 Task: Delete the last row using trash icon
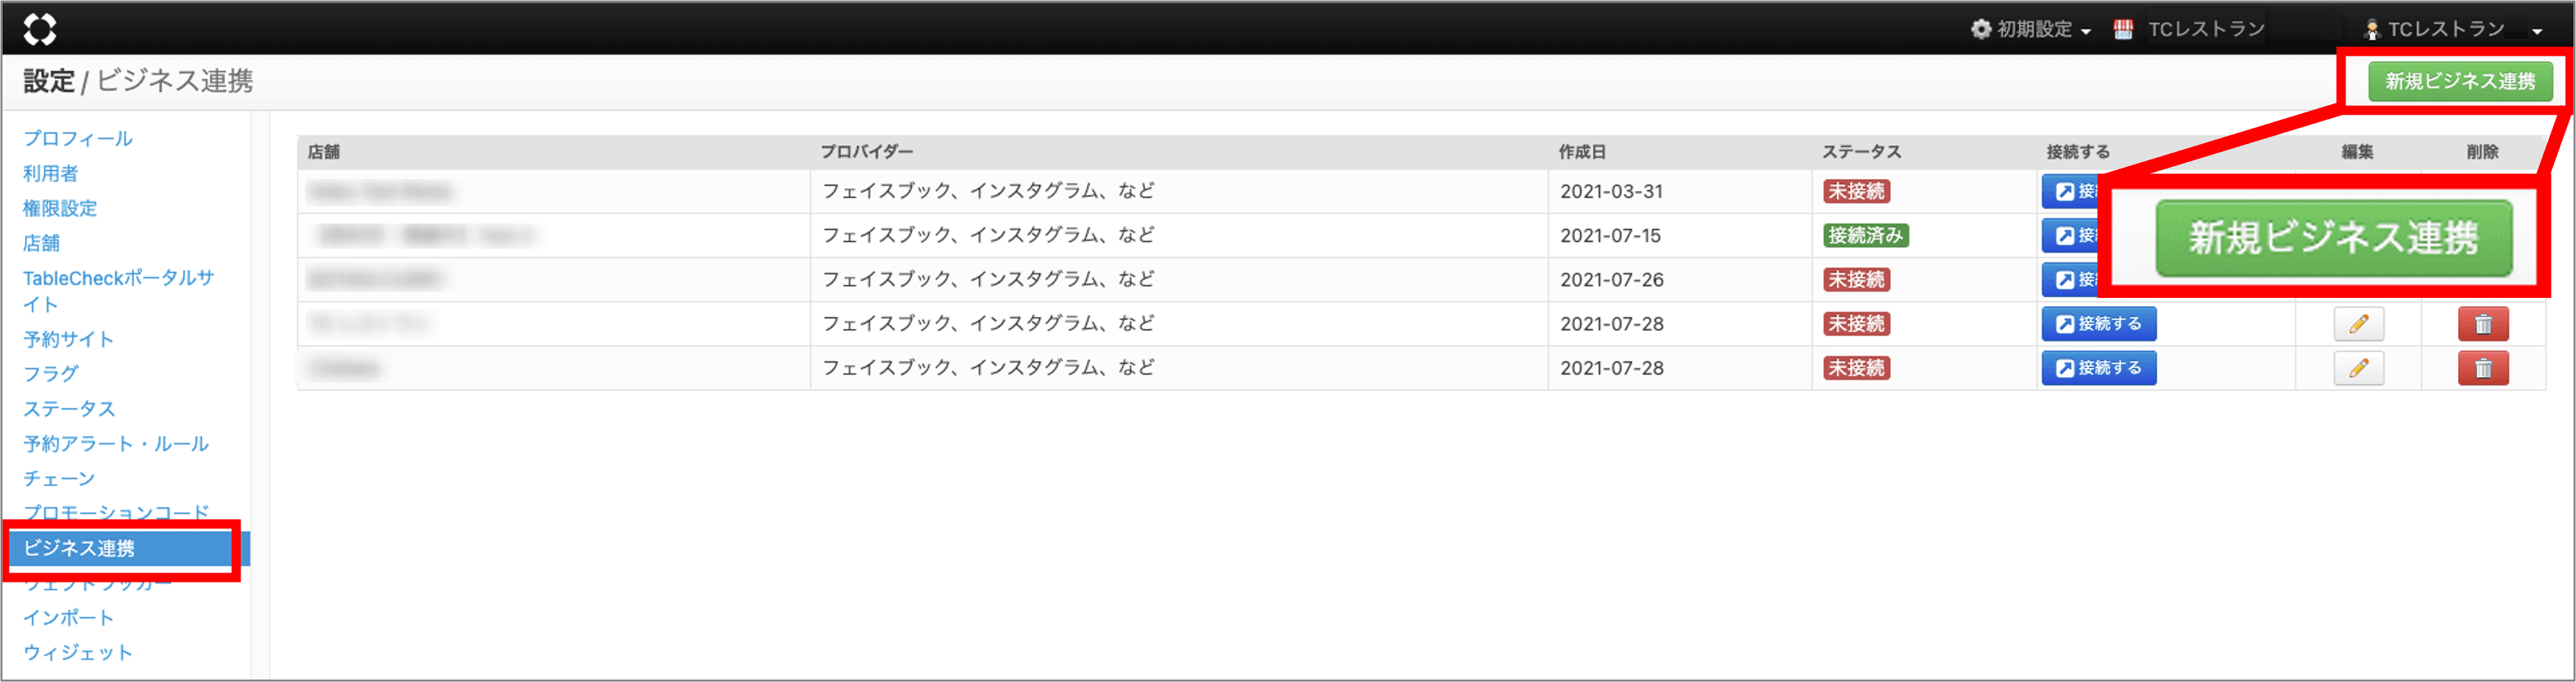pos(2482,368)
